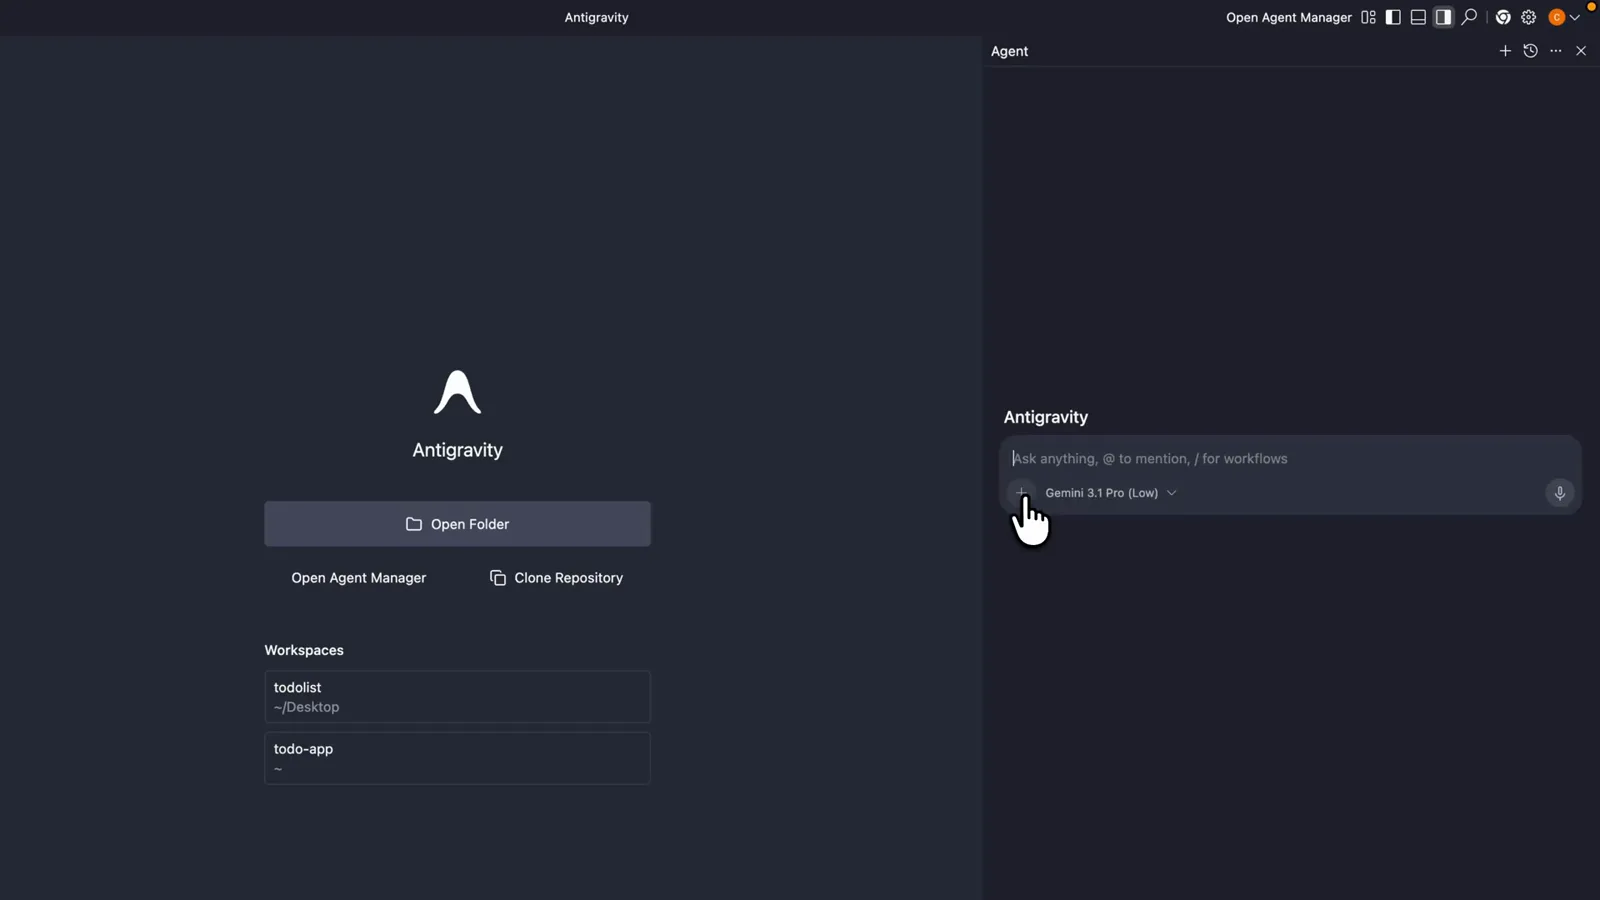Open the customize layout icon

click(1368, 17)
